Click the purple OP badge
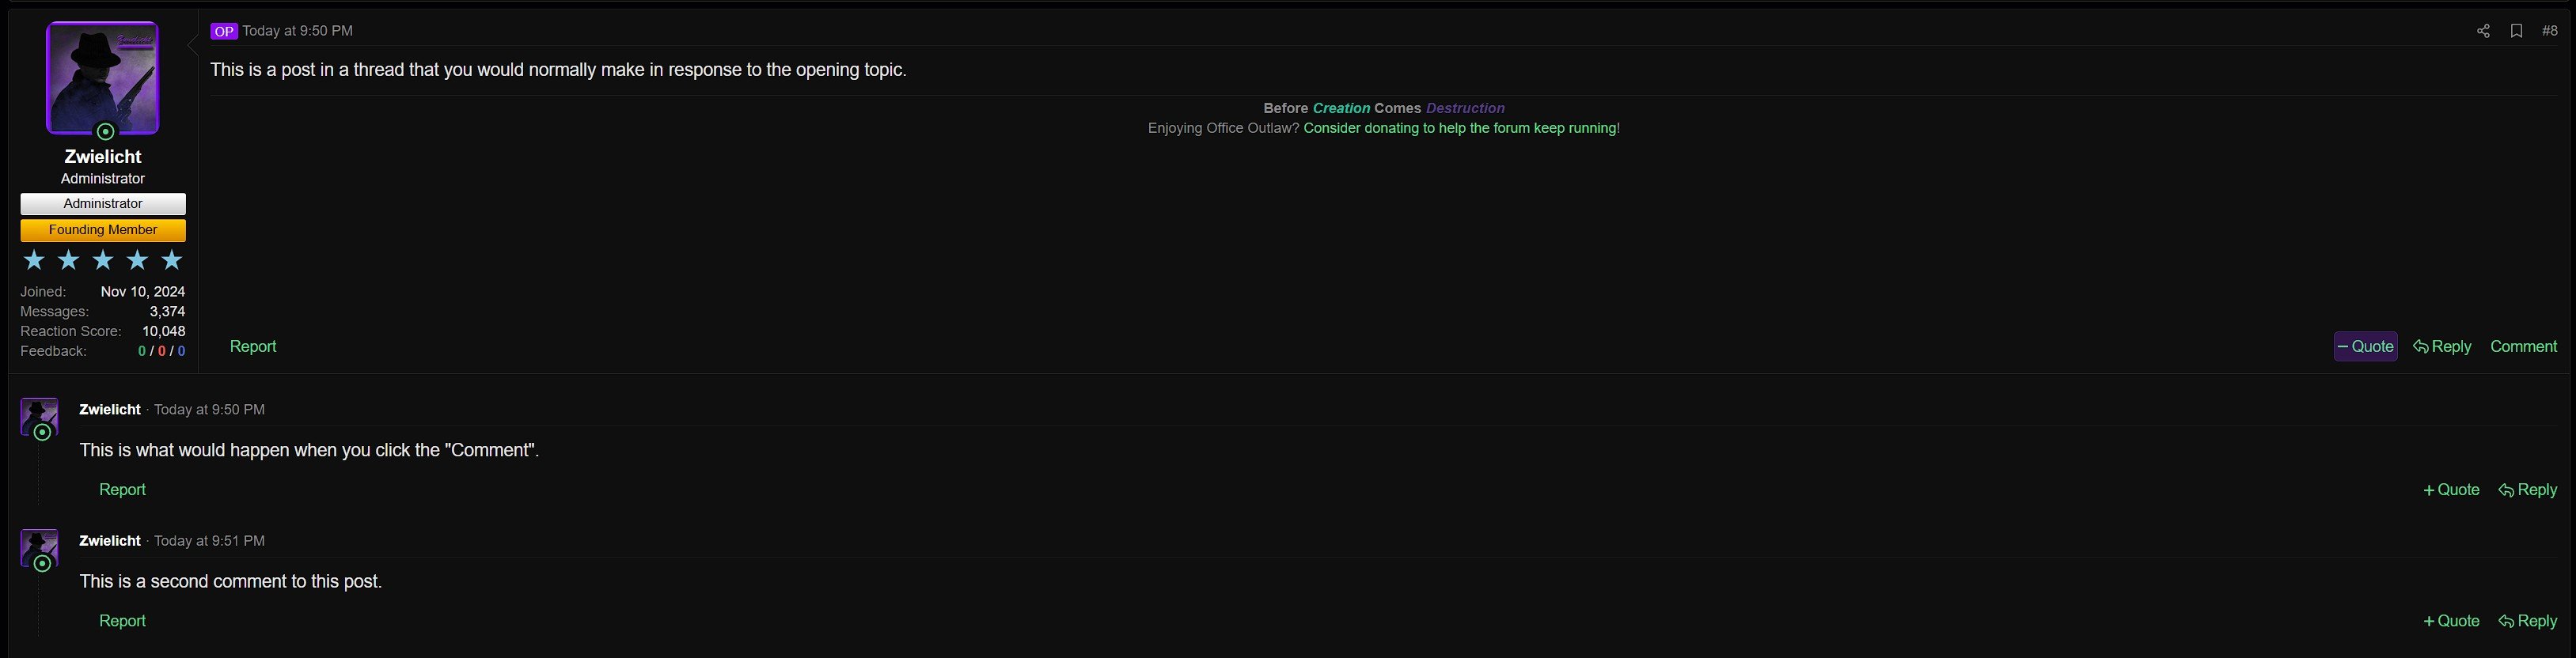 click(x=223, y=31)
